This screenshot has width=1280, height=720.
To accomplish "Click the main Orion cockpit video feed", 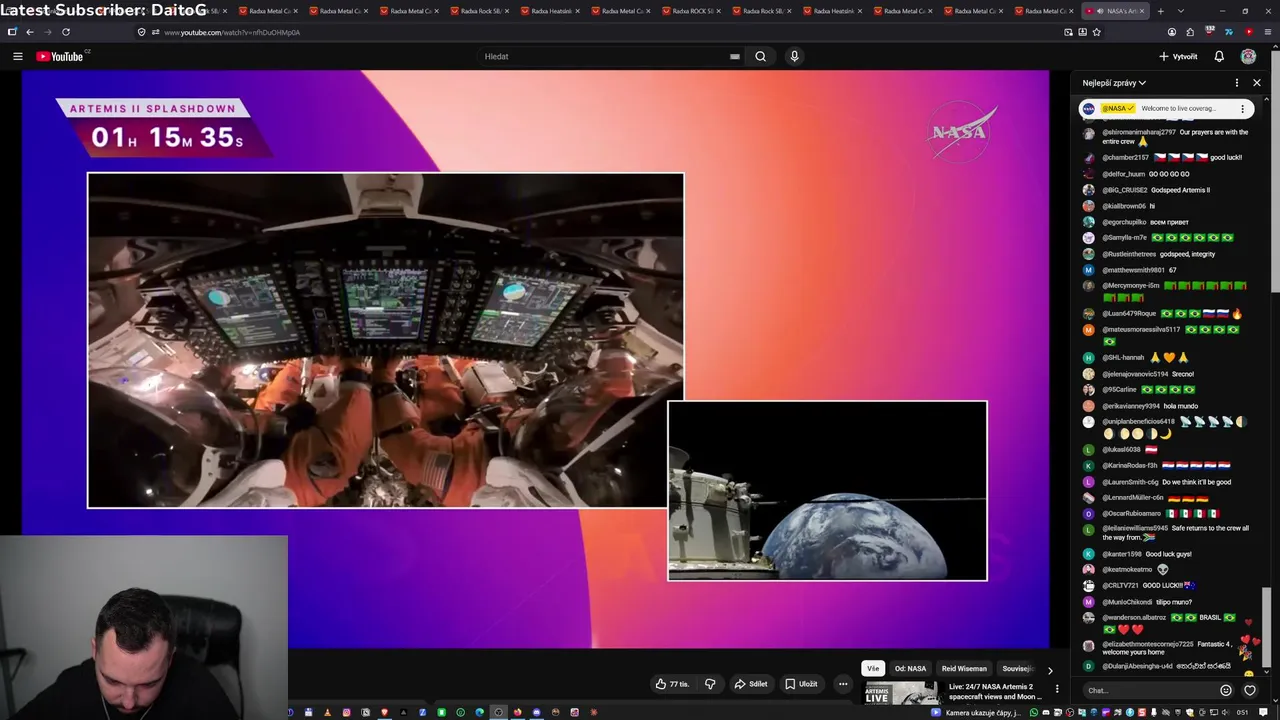I will [x=386, y=340].
